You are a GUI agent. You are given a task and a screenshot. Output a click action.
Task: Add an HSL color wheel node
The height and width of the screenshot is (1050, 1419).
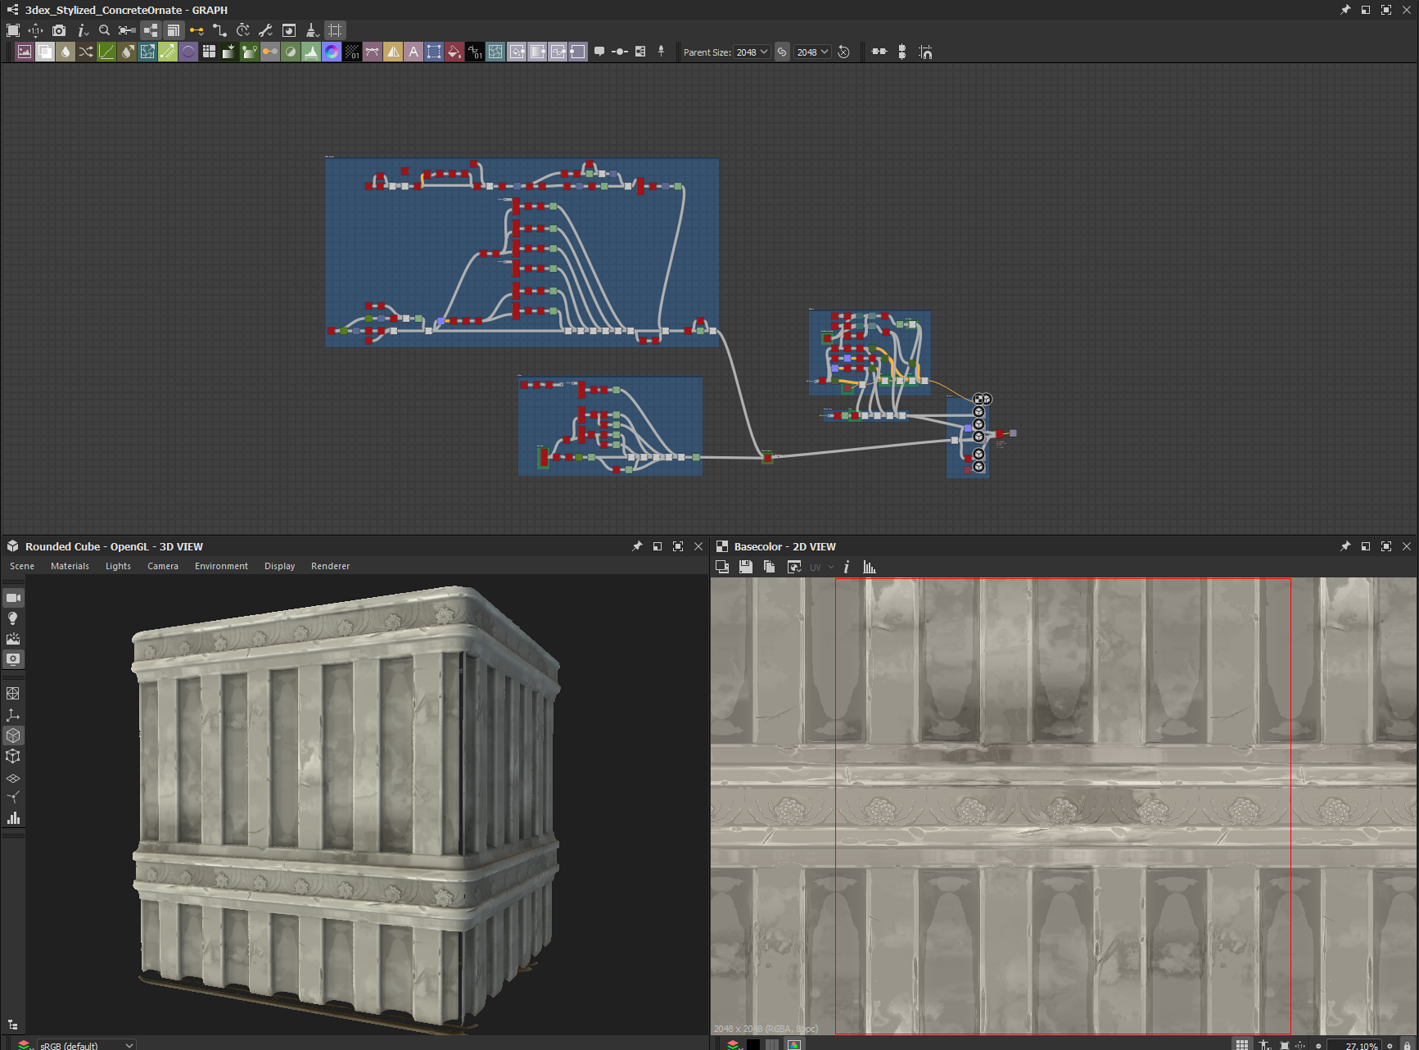331,52
